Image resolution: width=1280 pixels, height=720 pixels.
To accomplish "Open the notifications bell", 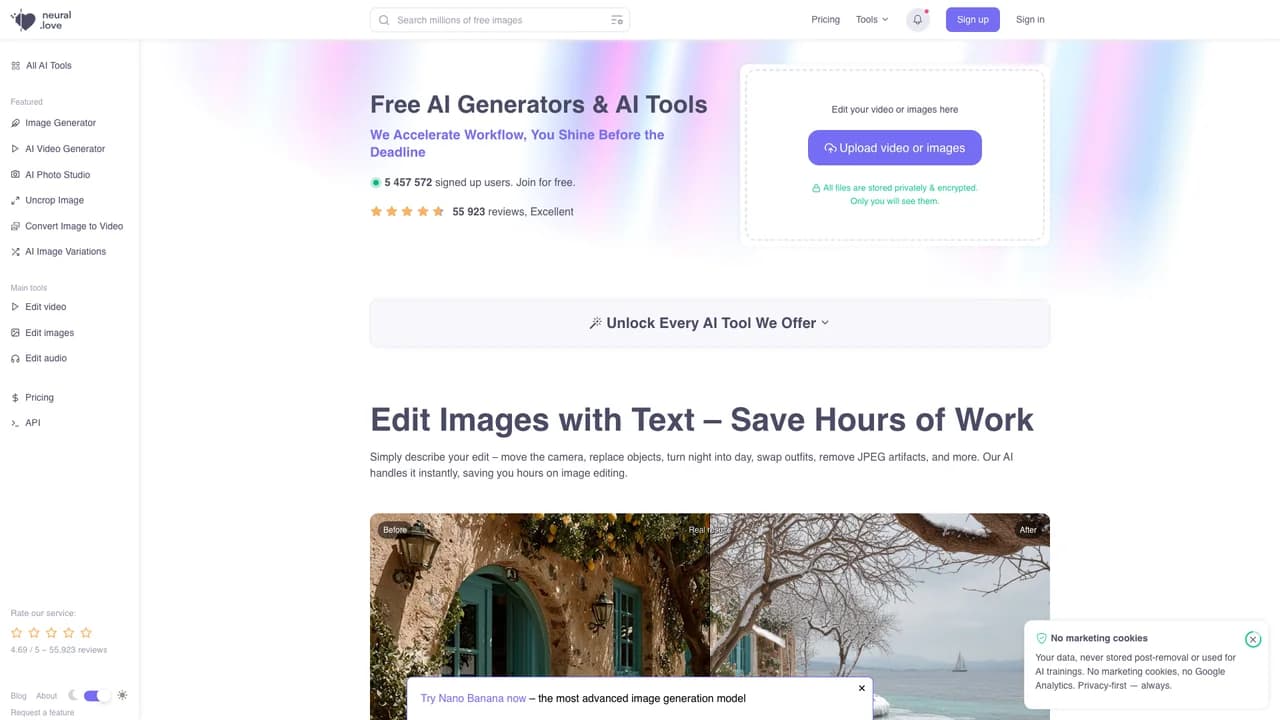I will (x=918, y=20).
